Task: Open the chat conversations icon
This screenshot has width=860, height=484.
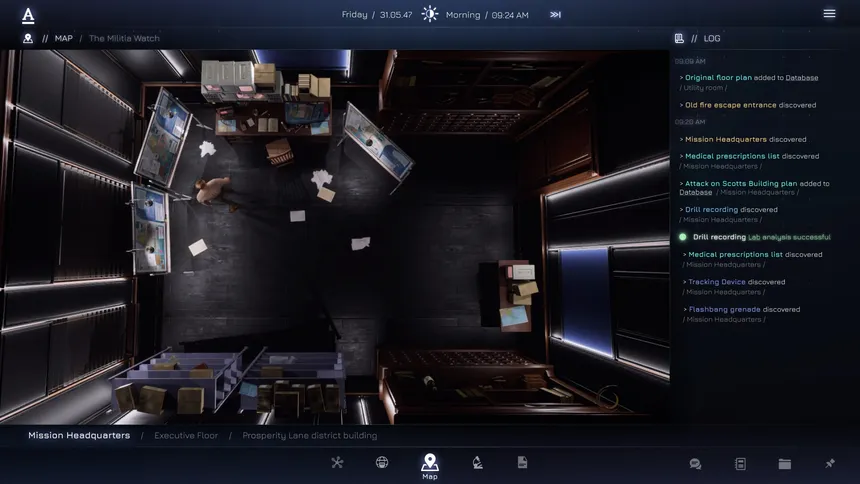Action: (x=695, y=464)
